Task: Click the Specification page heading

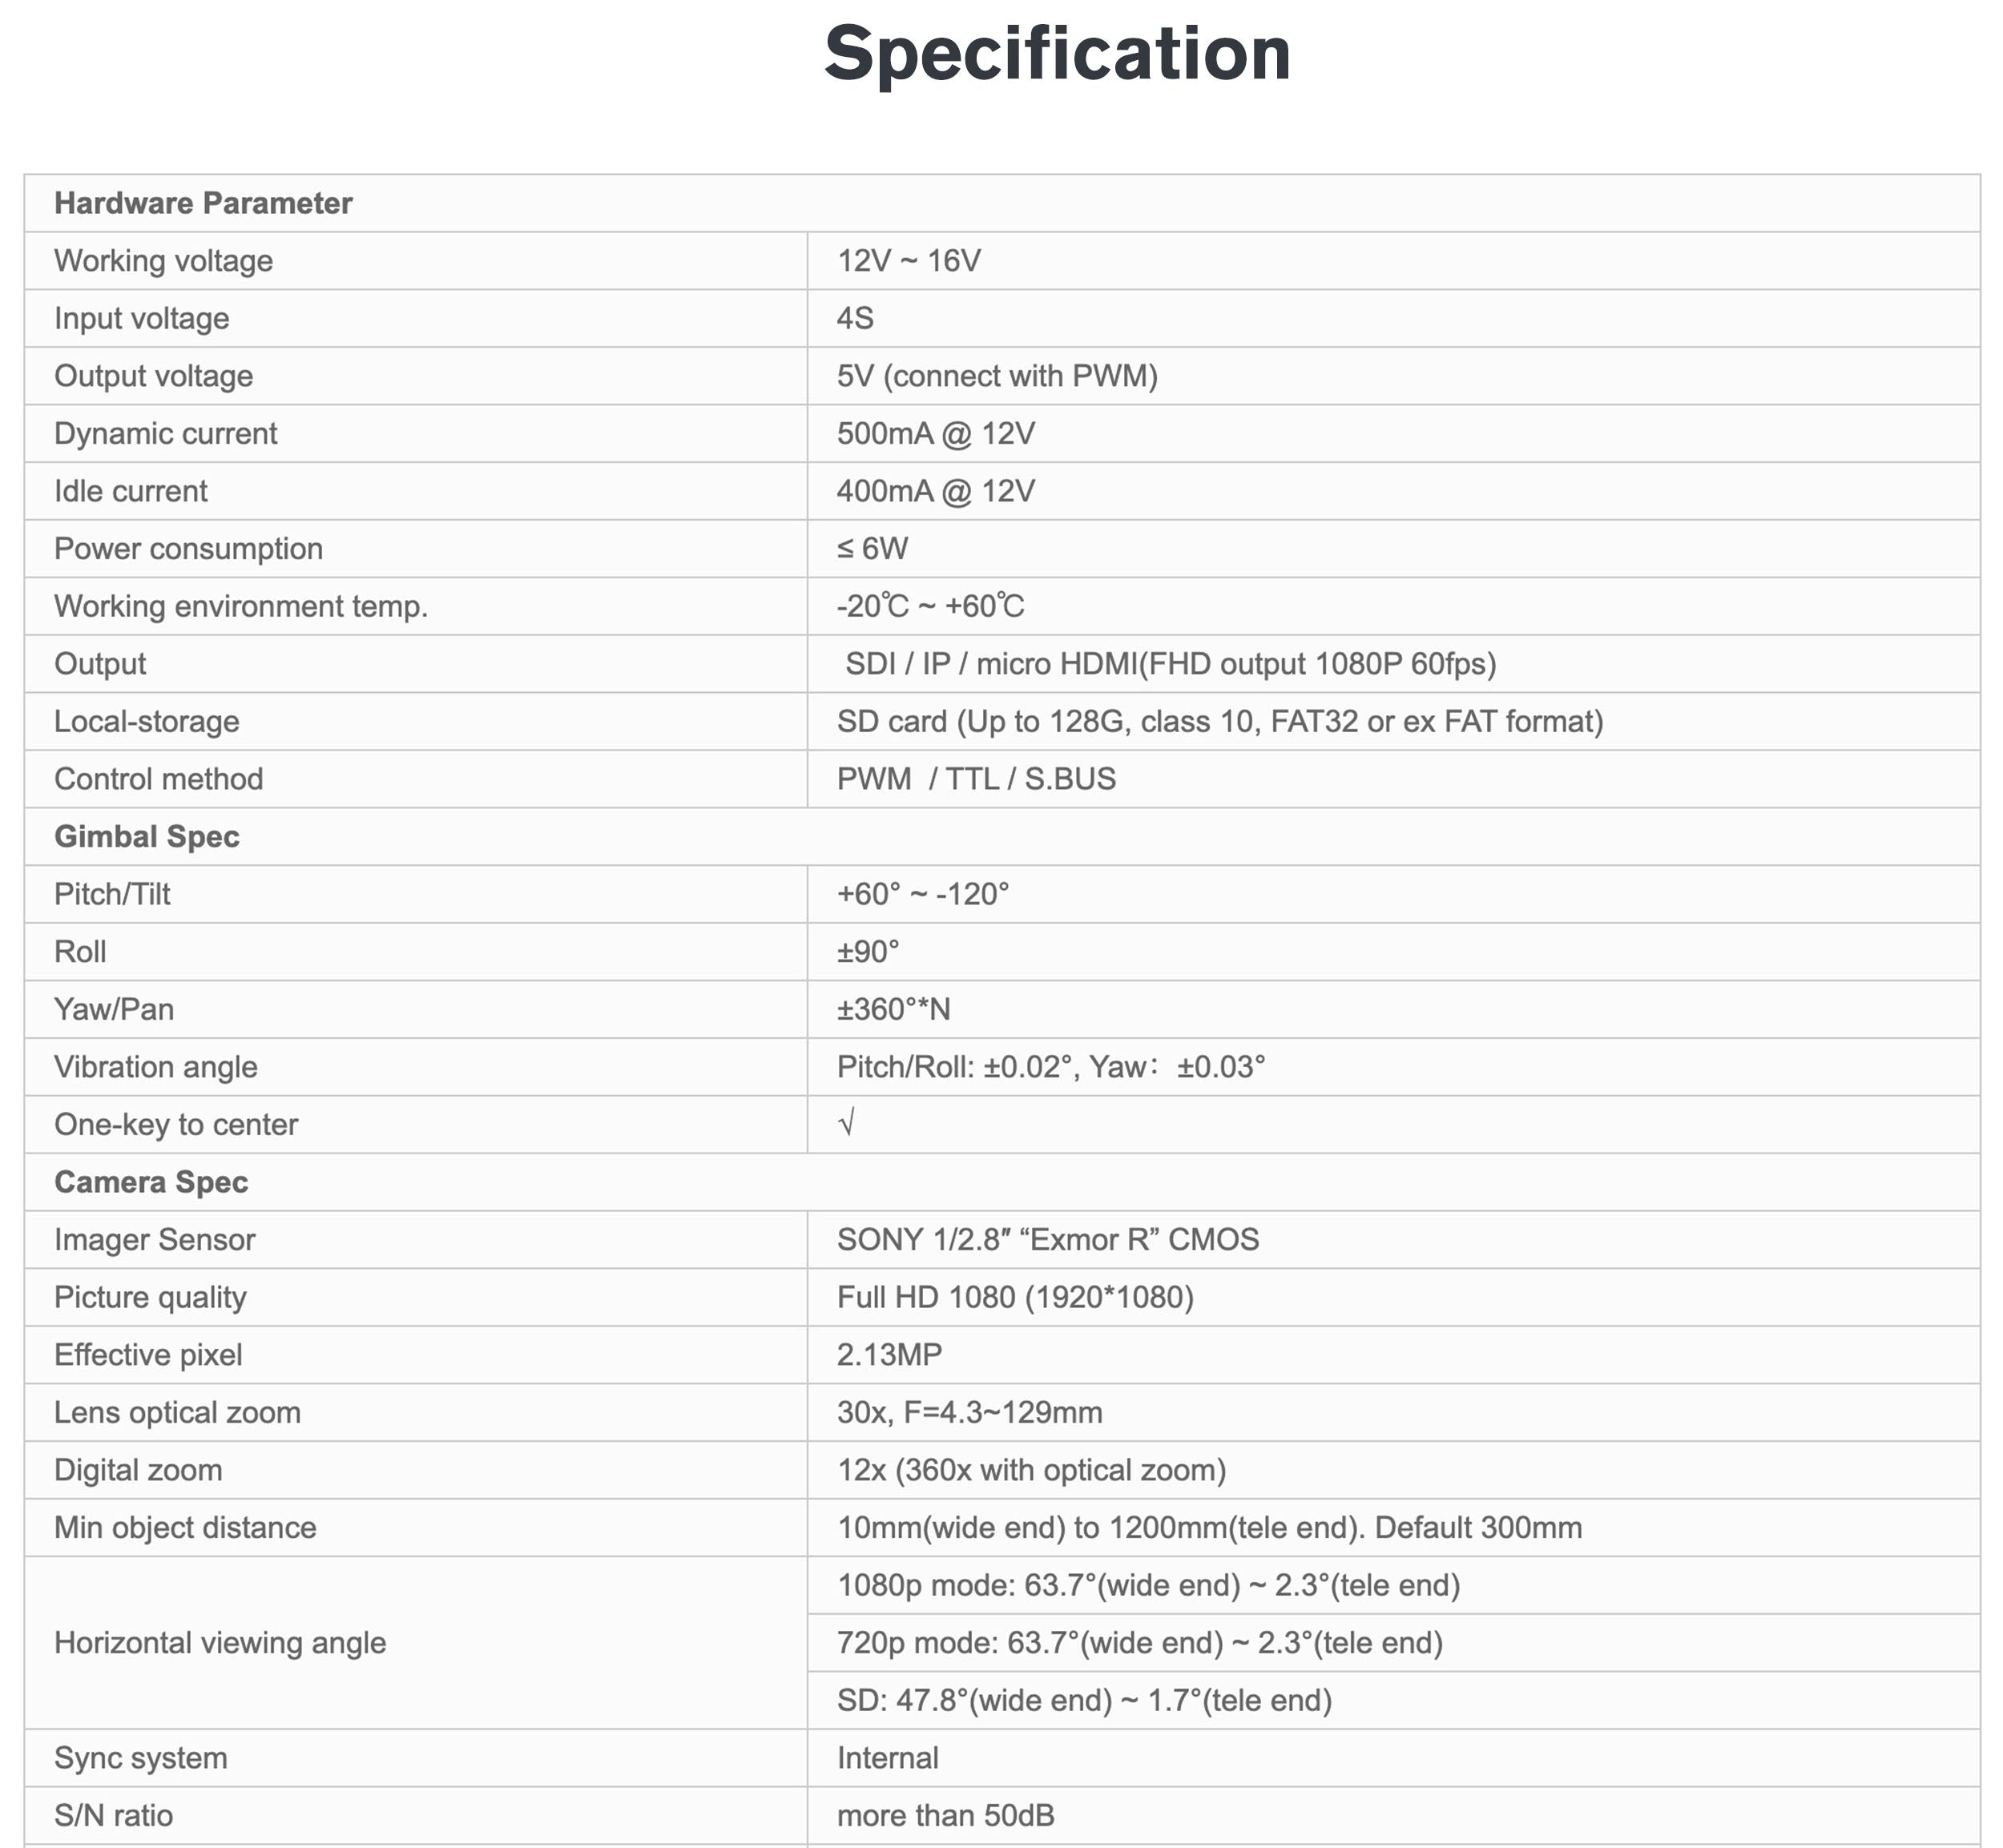Action: coord(1057,54)
